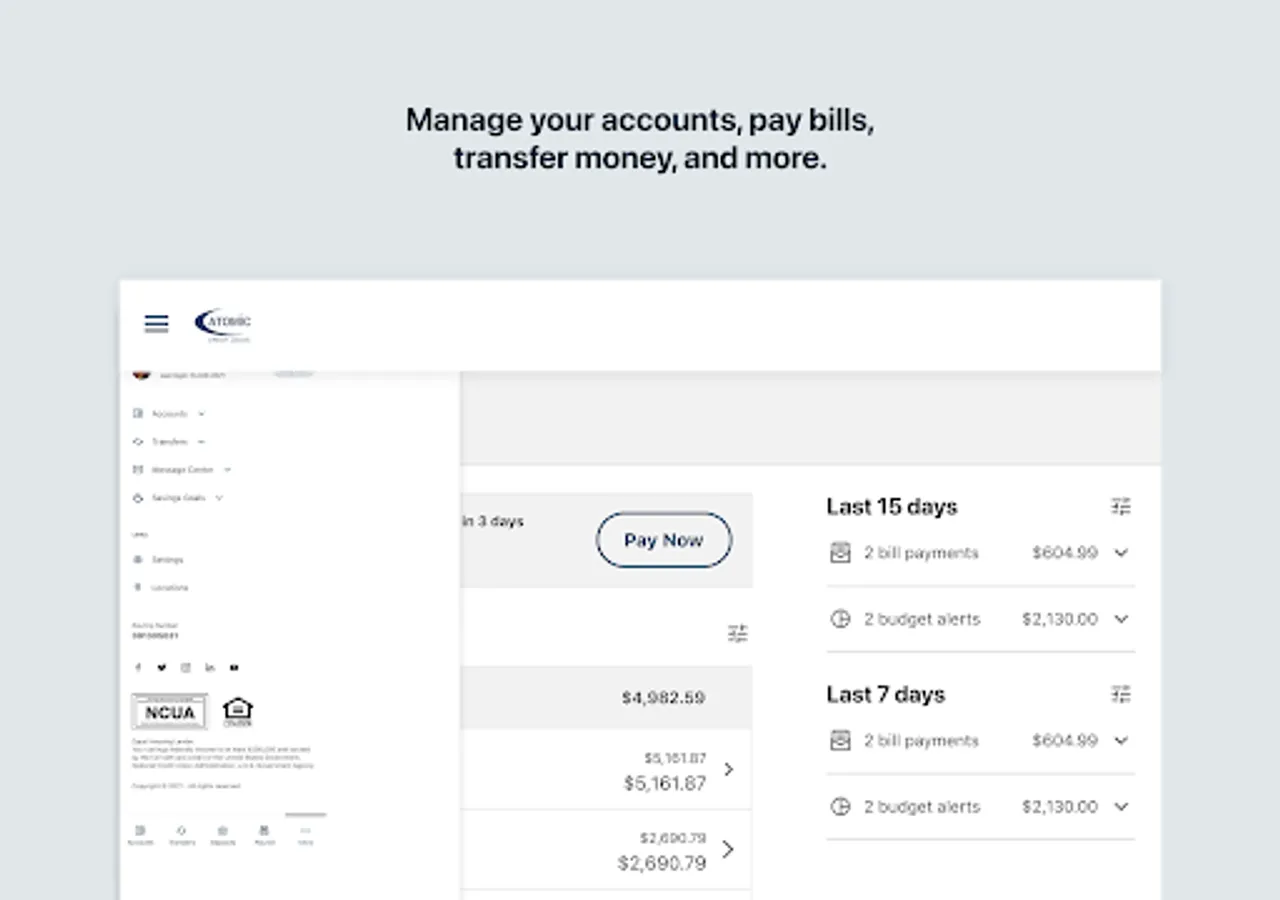Open the filter icon for Last 15 days
Image resolution: width=1280 pixels, height=900 pixels.
pos(1121,506)
